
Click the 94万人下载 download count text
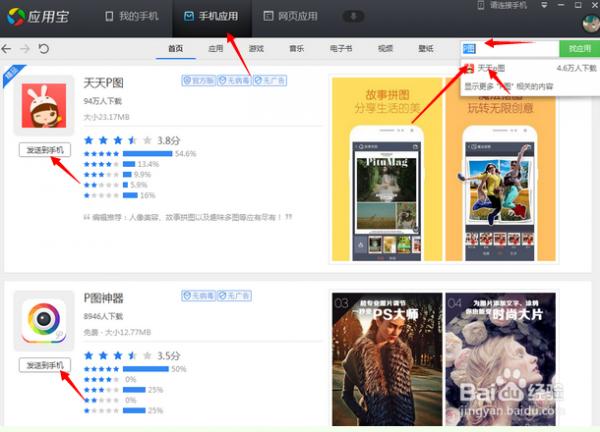click(x=103, y=101)
